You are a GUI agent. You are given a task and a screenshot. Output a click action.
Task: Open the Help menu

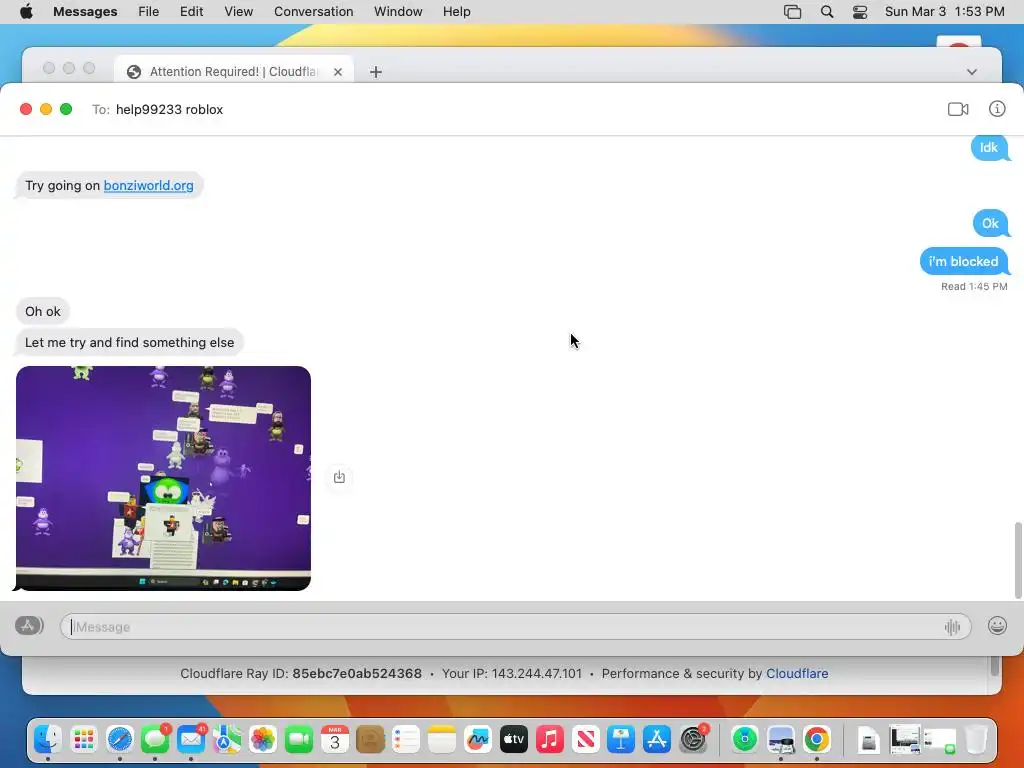tap(456, 12)
